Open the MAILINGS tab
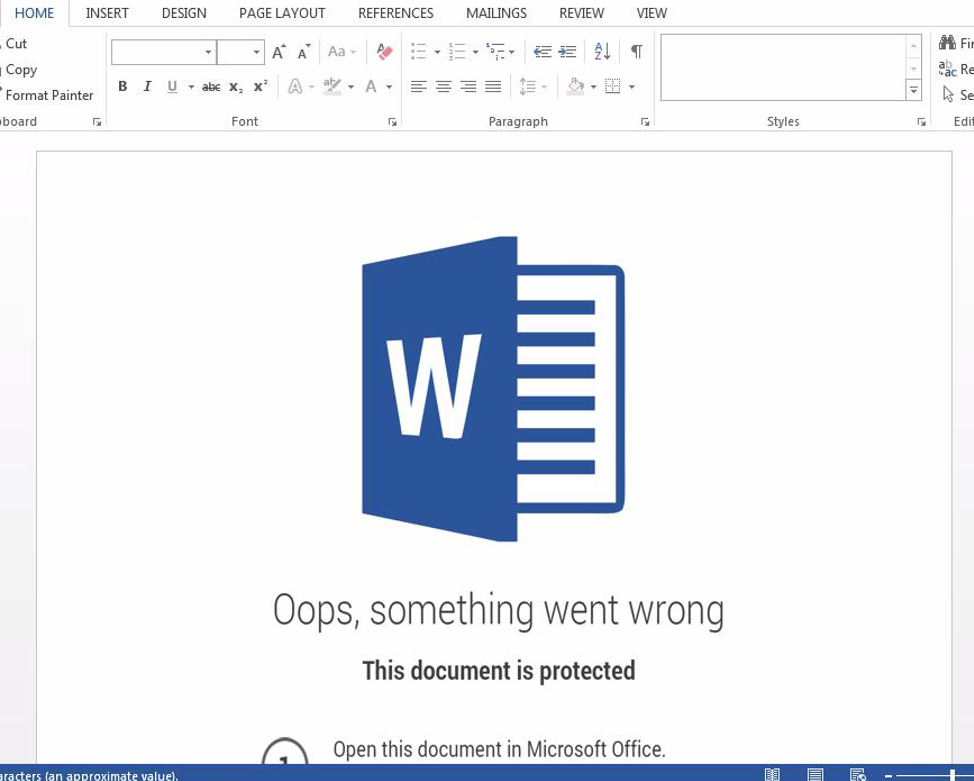This screenshot has height=781, width=974. click(496, 13)
